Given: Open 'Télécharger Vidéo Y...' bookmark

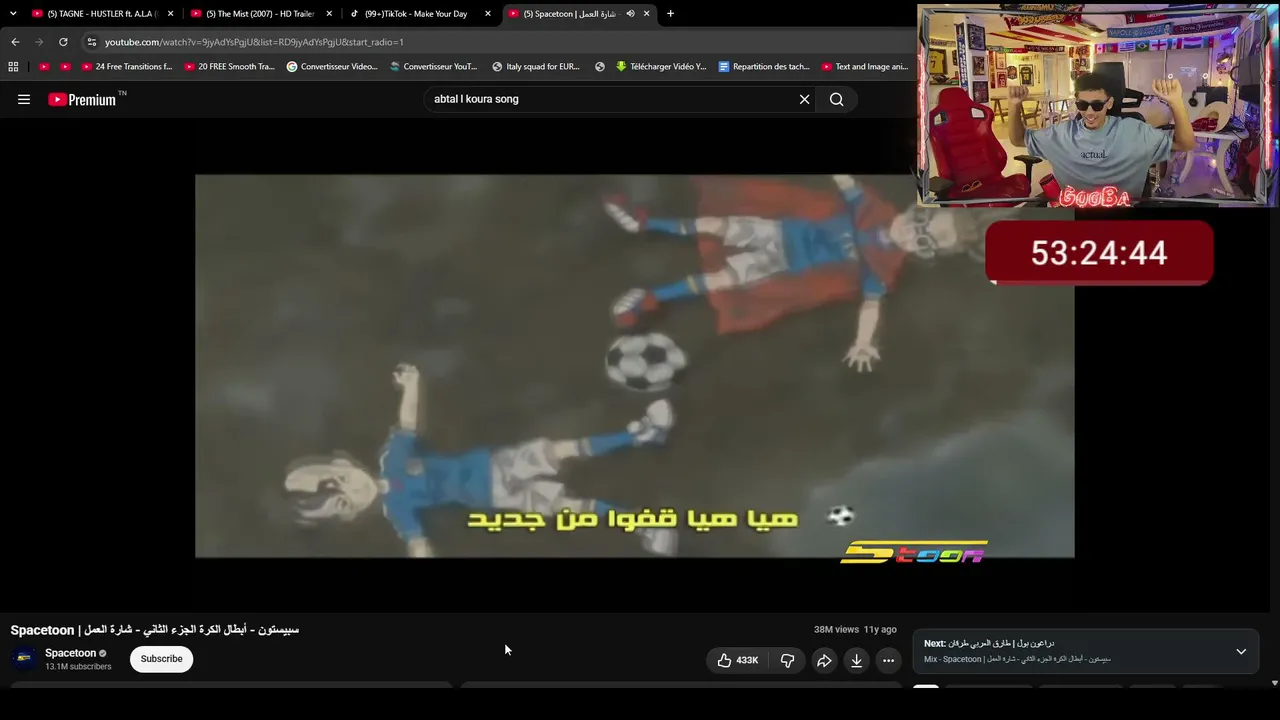Looking at the screenshot, I should (661, 67).
